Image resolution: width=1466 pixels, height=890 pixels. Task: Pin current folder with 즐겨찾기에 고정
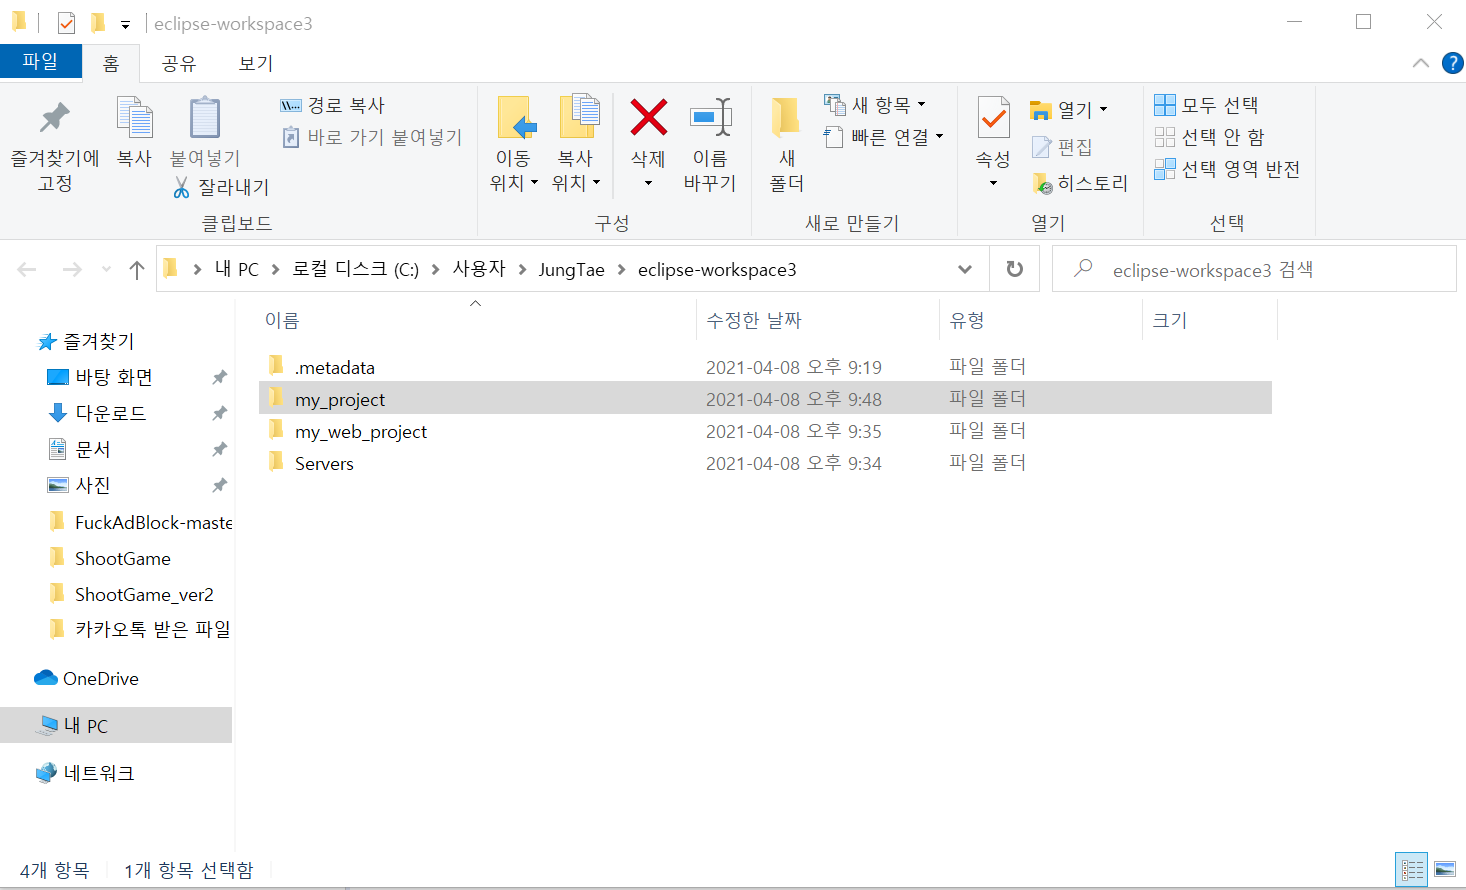pyautogui.click(x=55, y=140)
